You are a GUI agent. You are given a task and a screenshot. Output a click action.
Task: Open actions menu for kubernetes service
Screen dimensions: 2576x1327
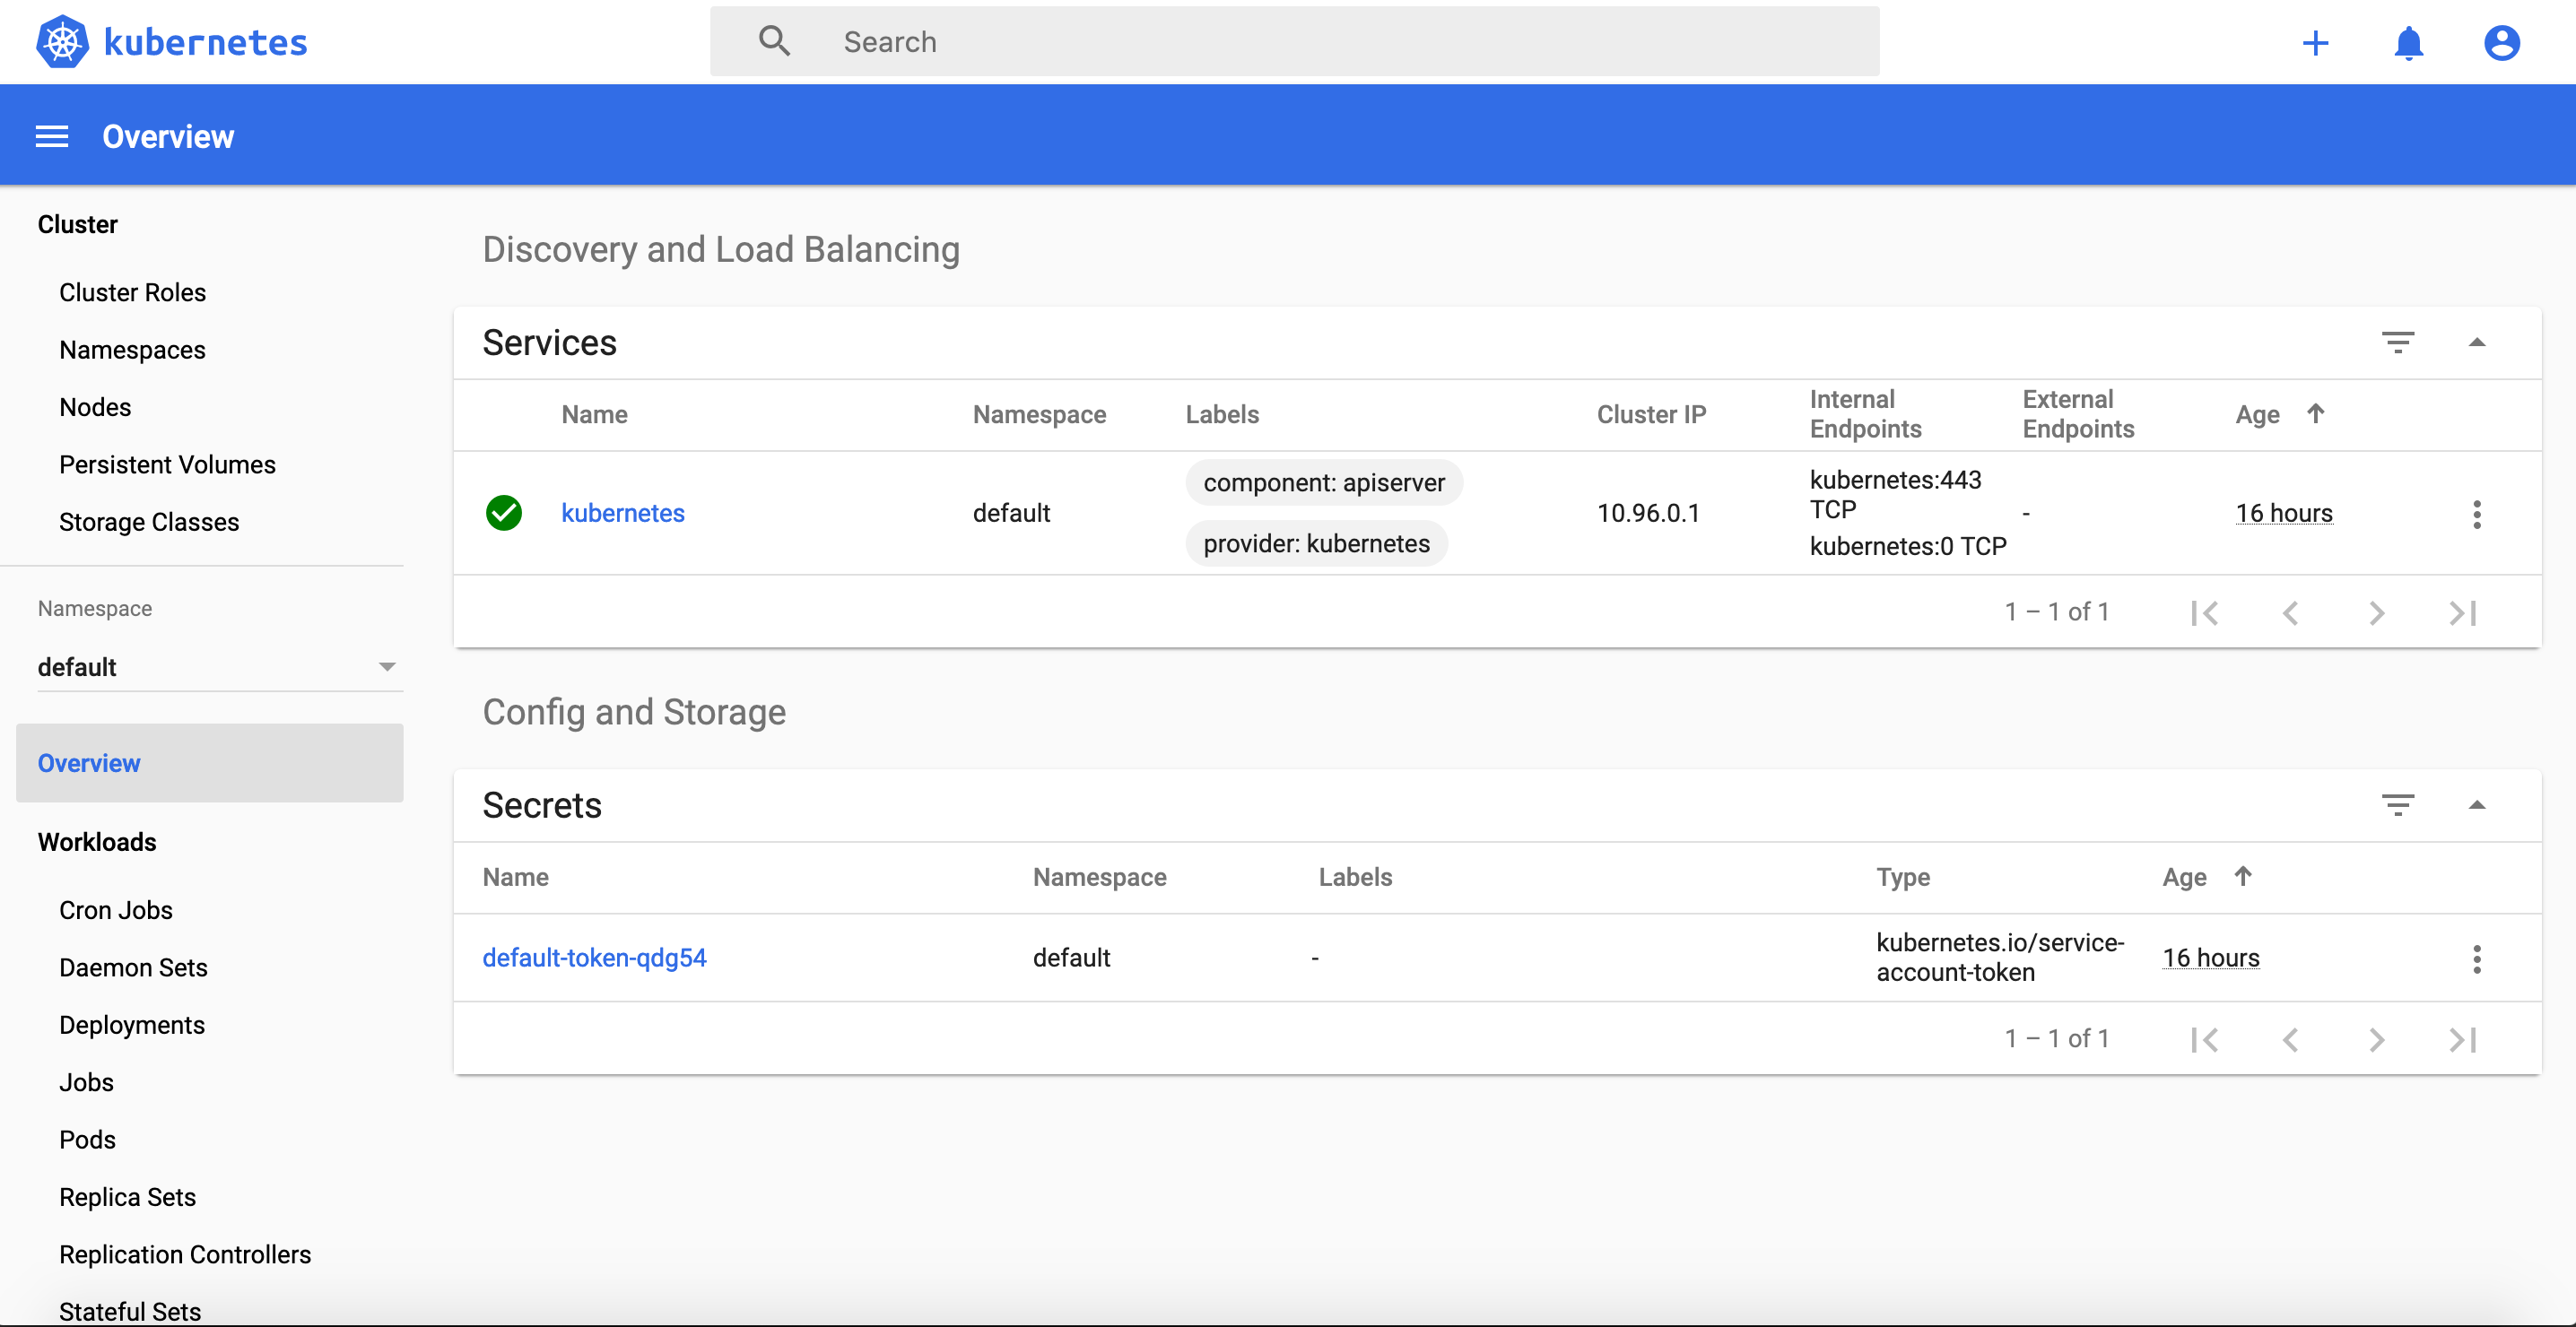tap(2476, 514)
